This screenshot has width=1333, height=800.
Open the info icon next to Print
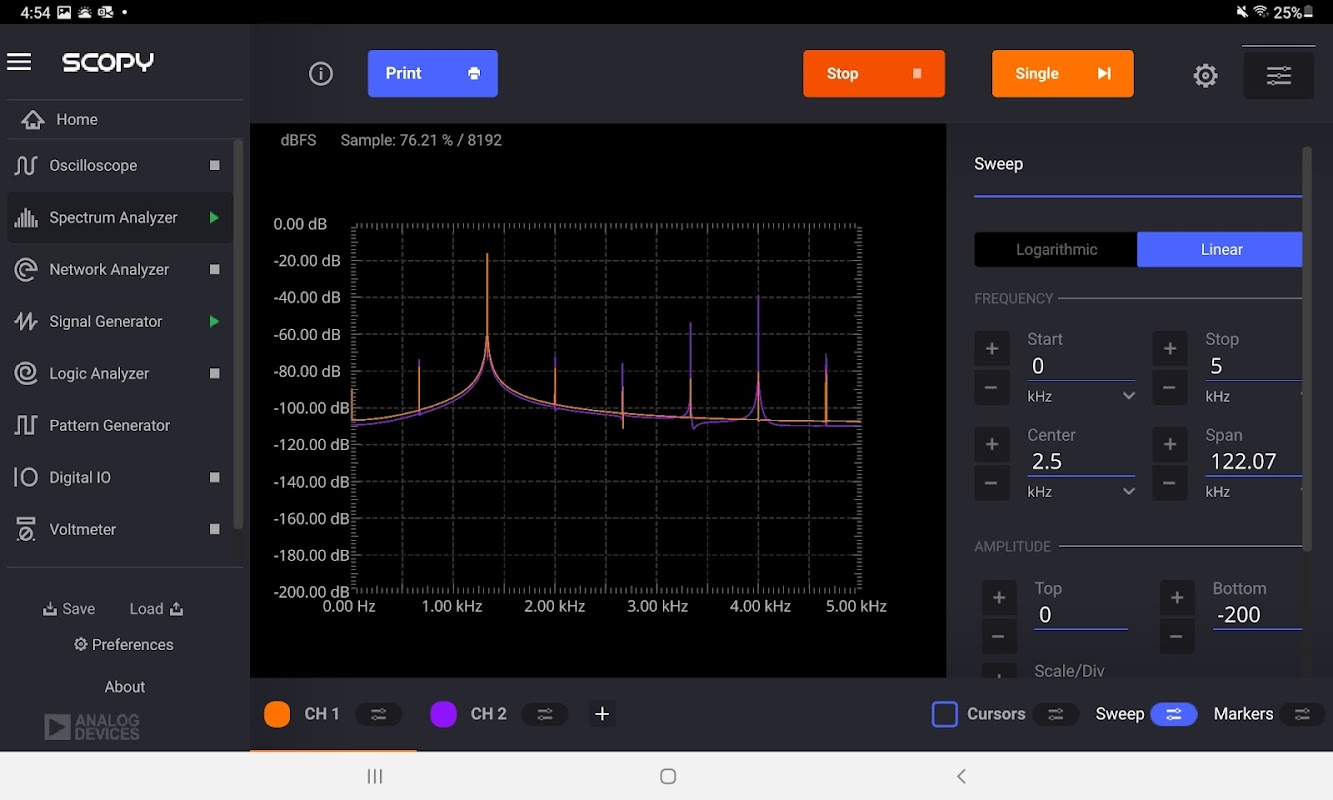click(321, 74)
